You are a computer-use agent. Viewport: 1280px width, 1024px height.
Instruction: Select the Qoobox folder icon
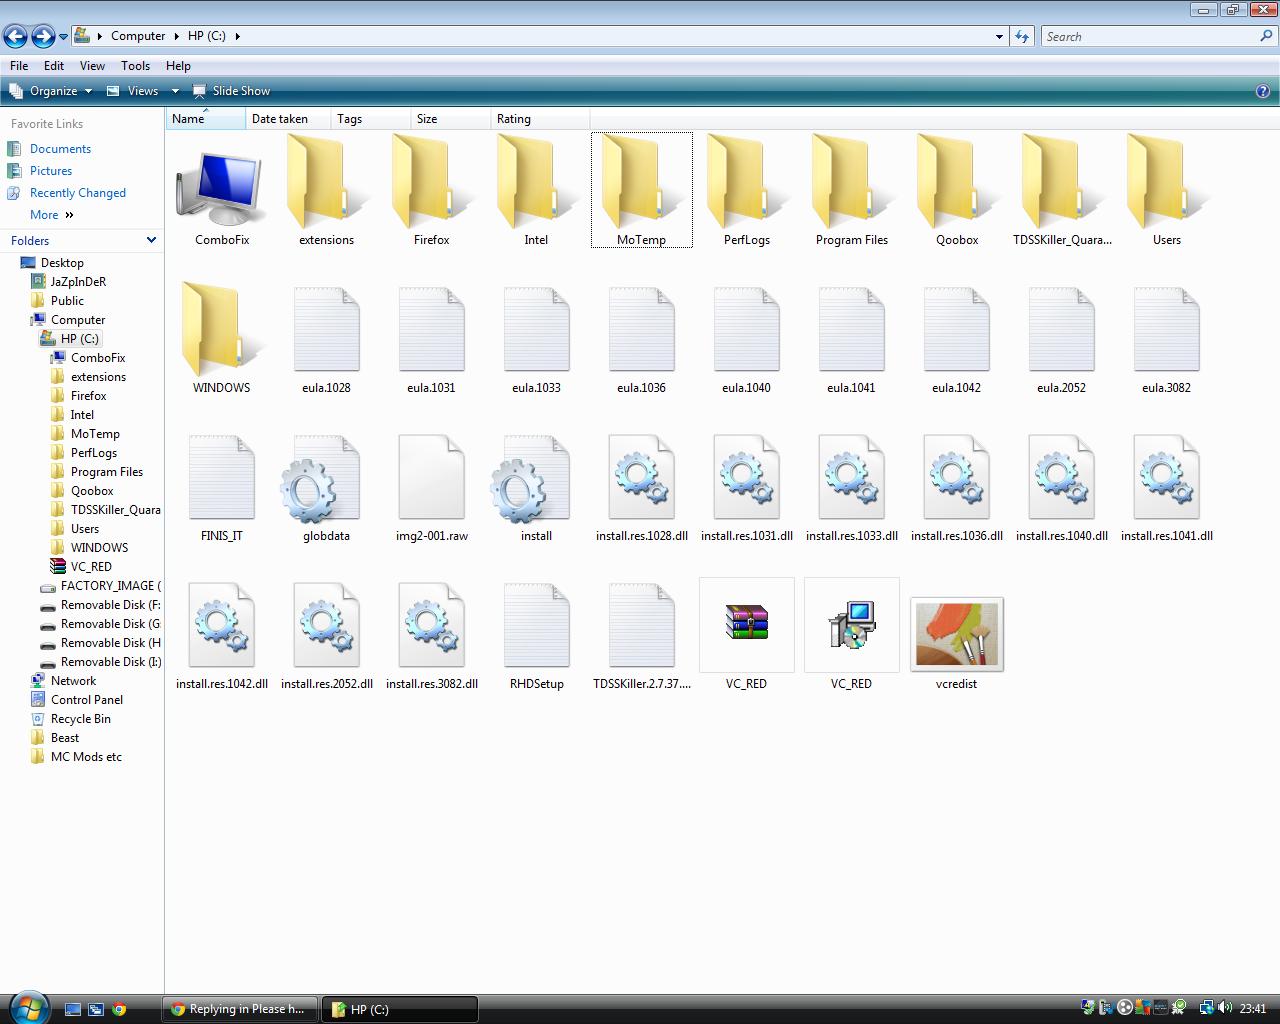pyautogui.click(x=956, y=183)
